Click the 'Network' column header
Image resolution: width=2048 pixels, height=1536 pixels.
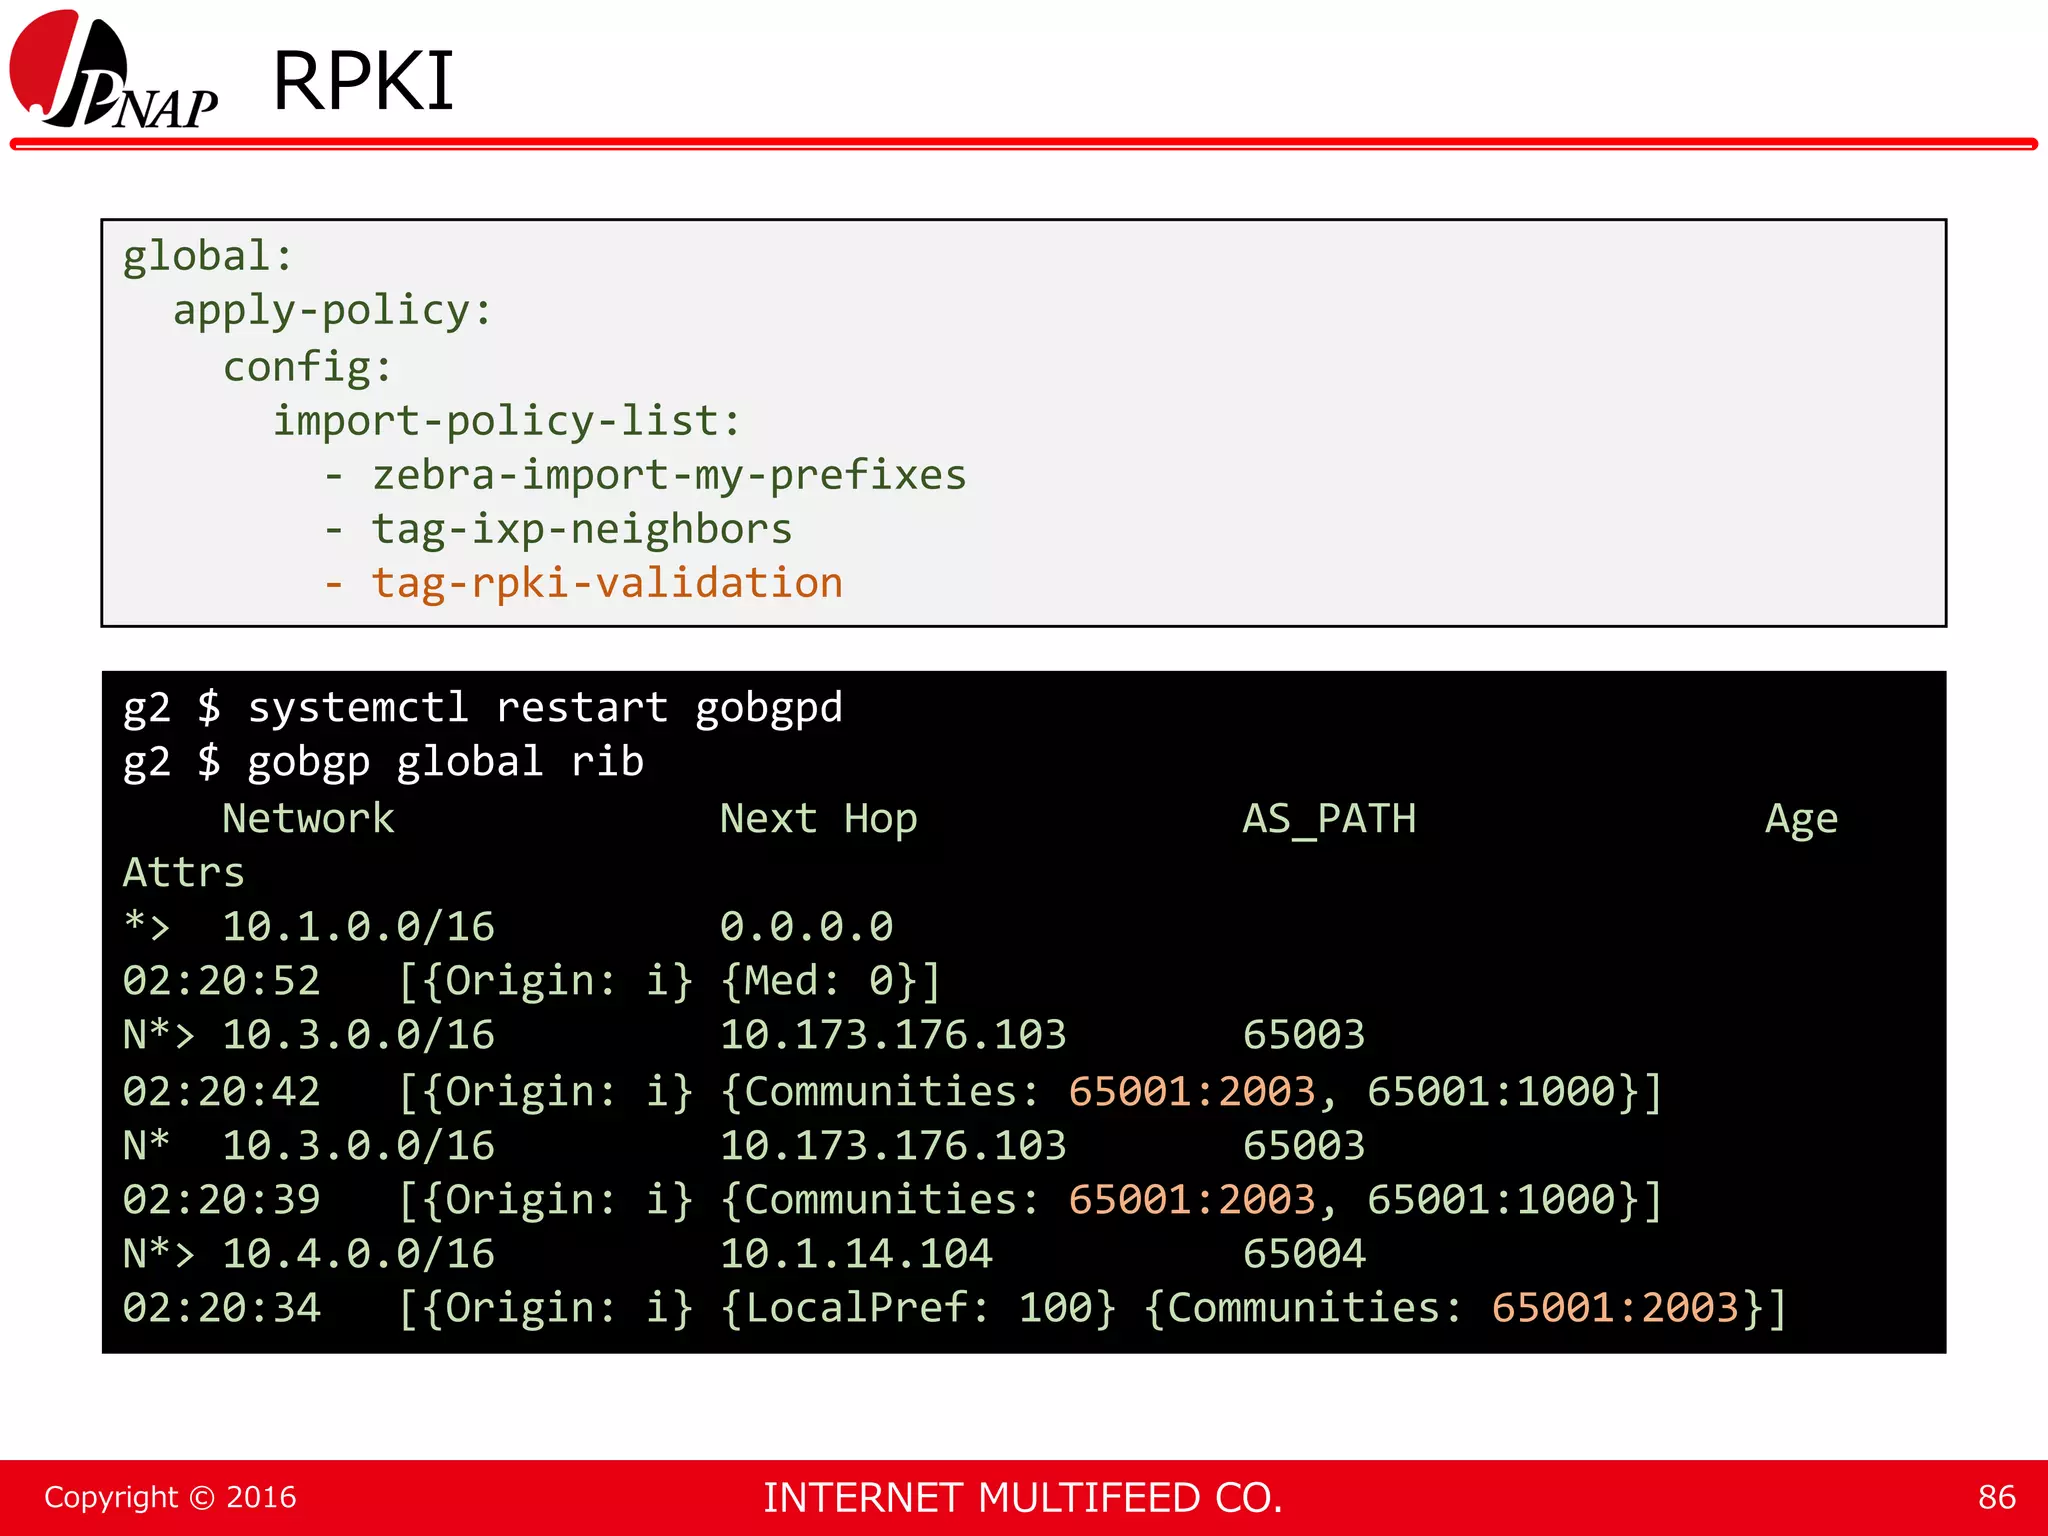[308, 818]
